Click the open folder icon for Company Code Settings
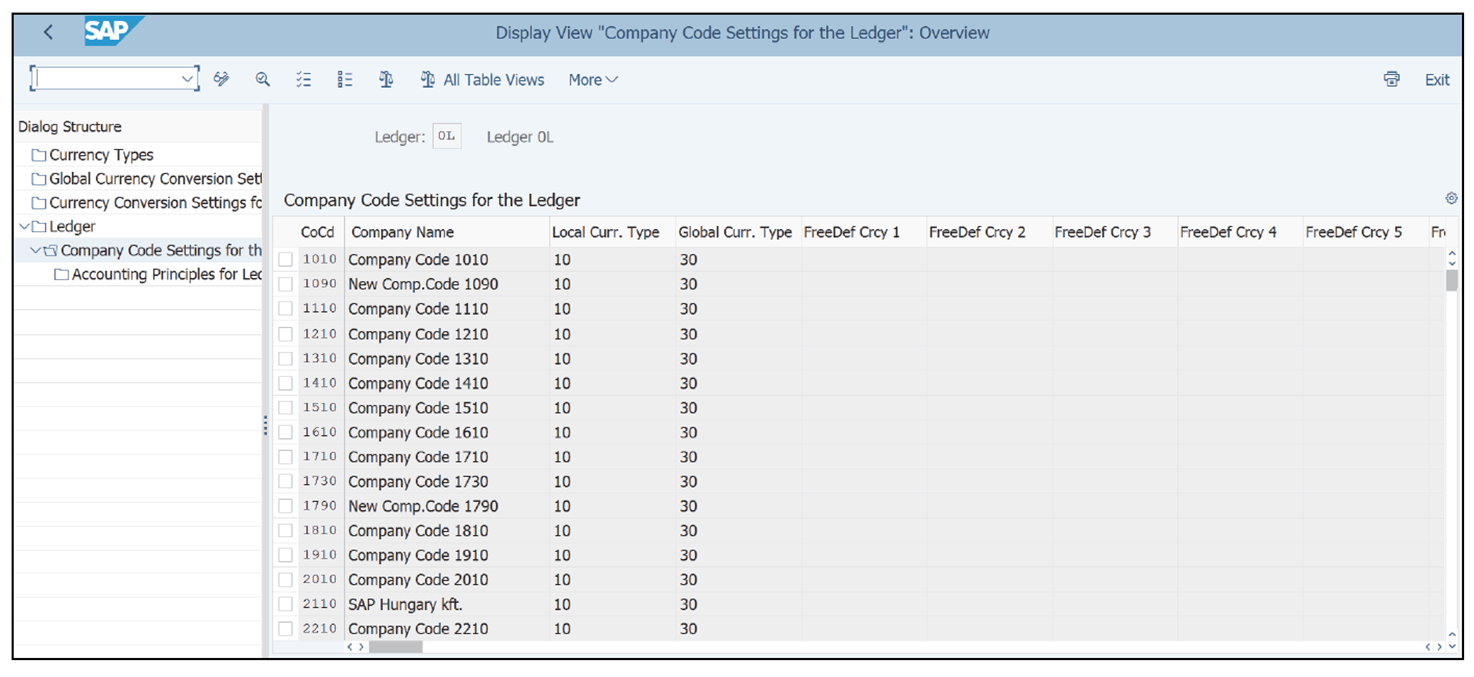This screenshot has height=677, width=1474. click(x=50, y=251)
